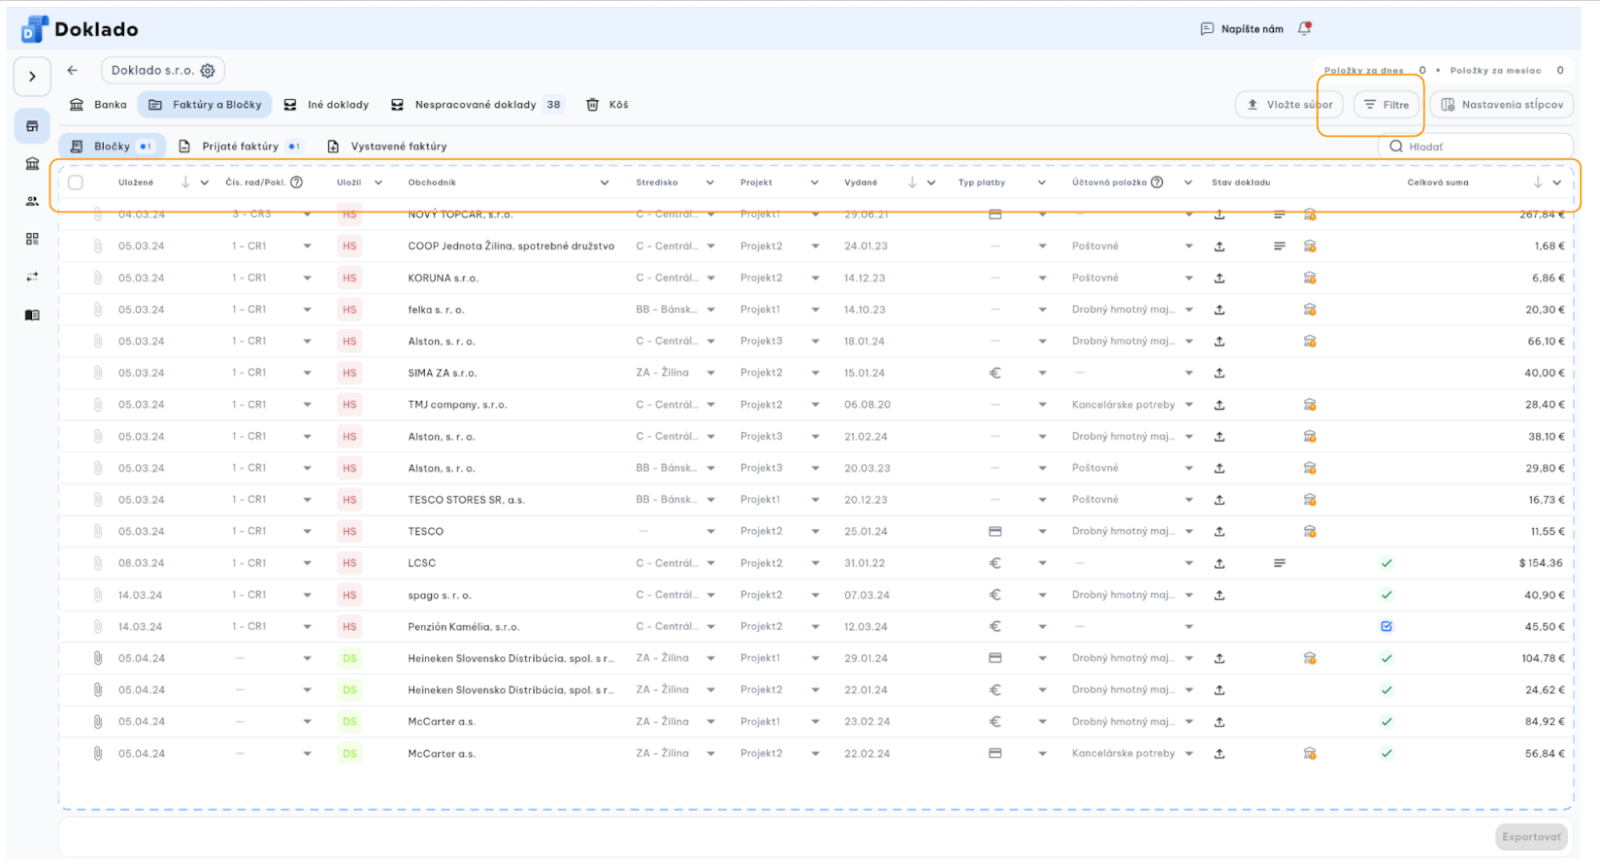
Task: Click the Napíšte nám chat icon
Action: pos(1207,29)
